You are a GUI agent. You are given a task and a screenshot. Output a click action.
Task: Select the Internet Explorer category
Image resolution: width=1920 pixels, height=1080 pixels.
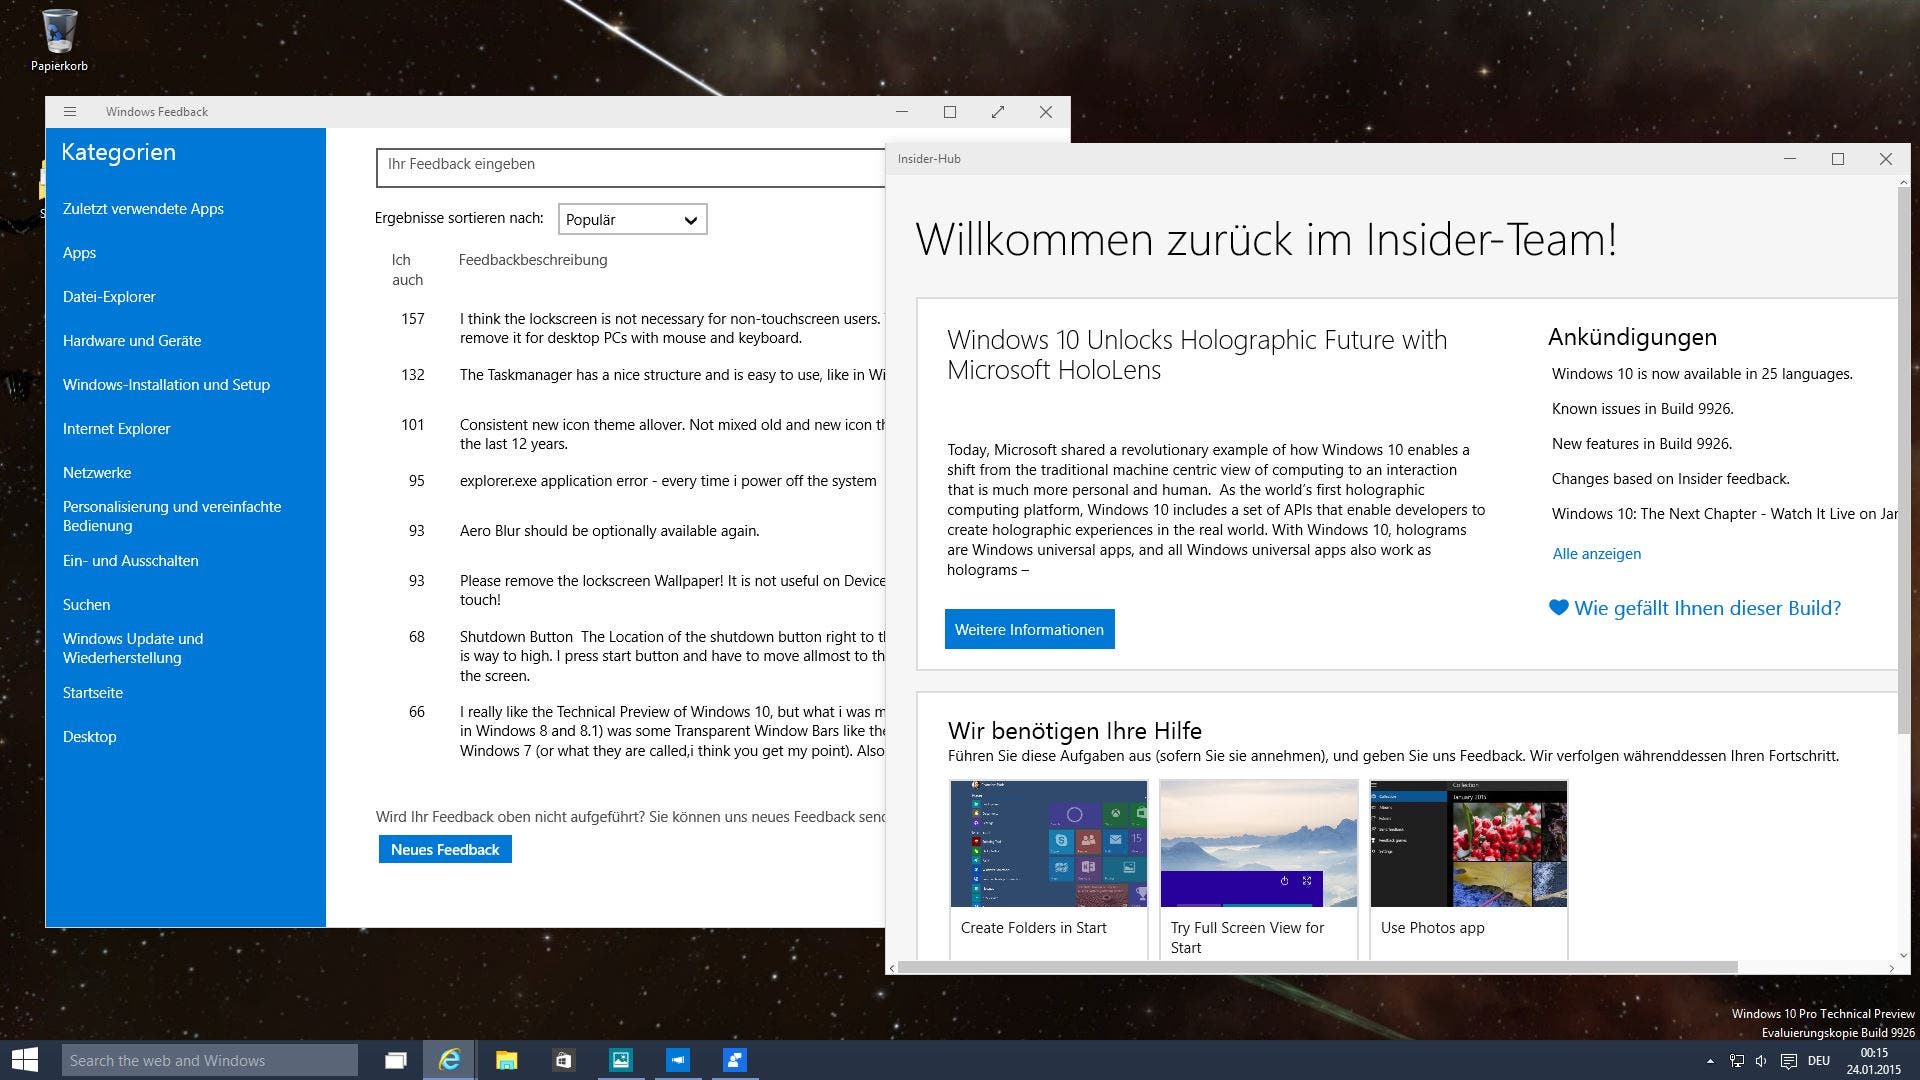116,428
